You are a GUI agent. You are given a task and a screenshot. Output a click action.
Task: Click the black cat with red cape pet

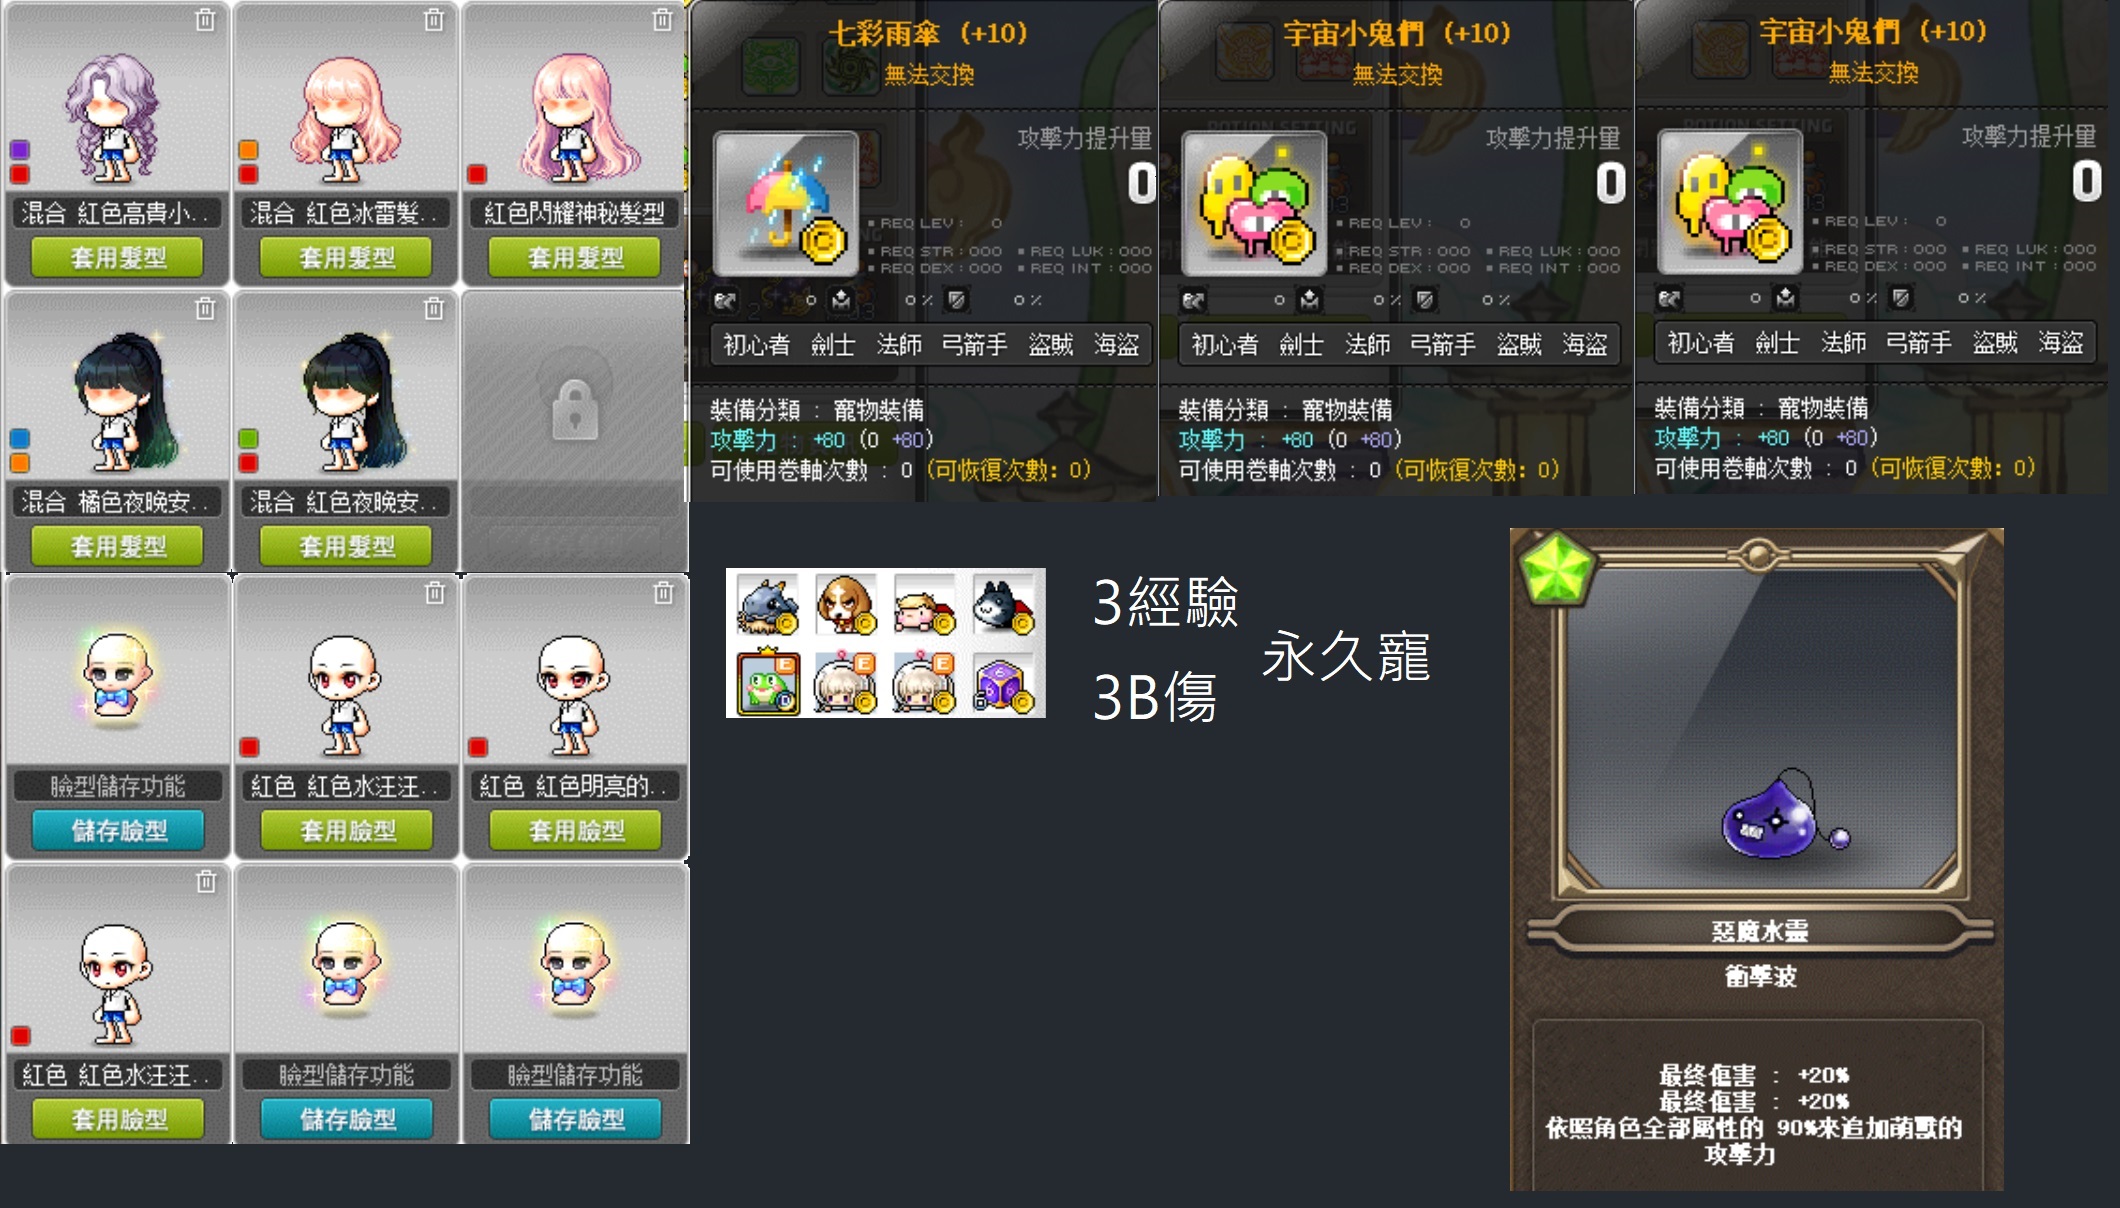coord(1004,605)
